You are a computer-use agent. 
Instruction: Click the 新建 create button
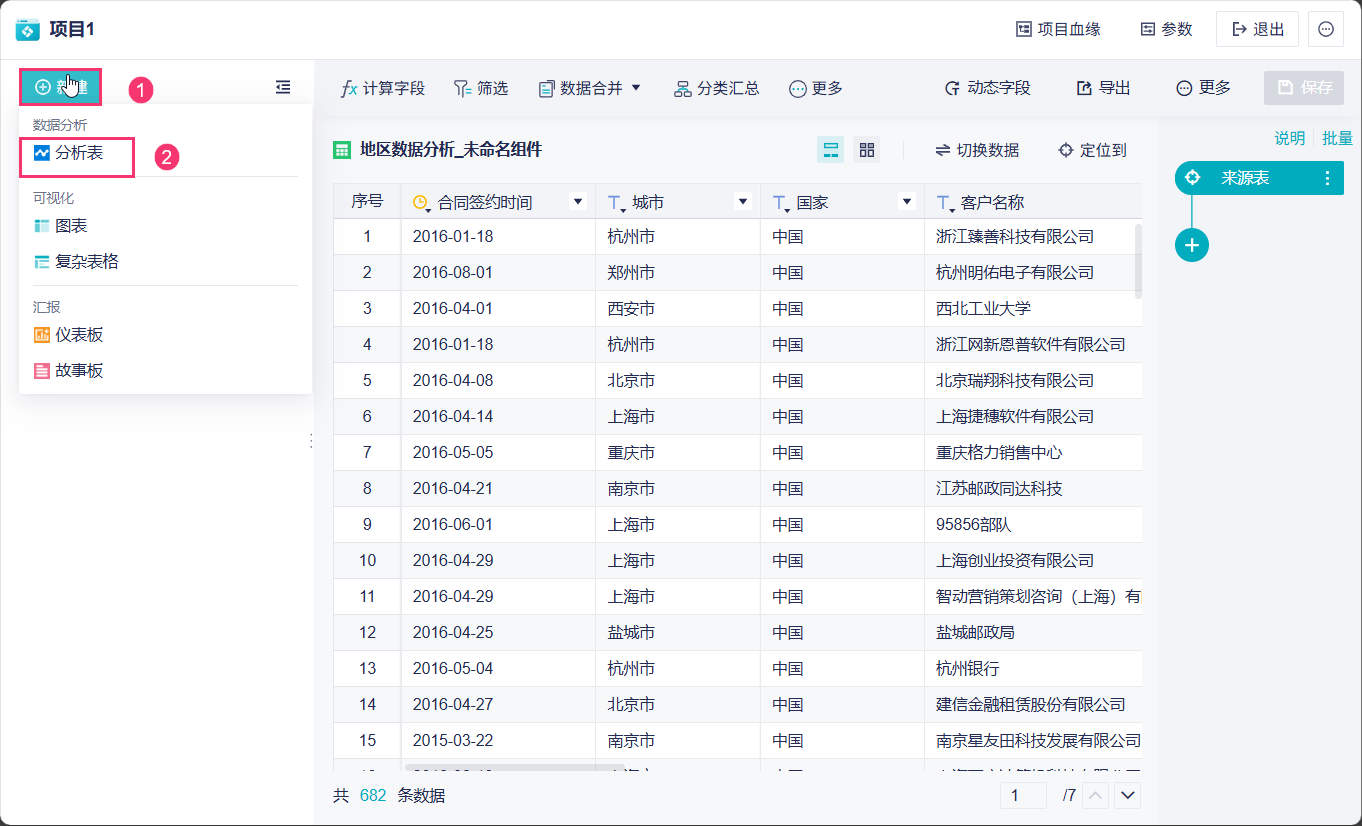coord(60,87)
